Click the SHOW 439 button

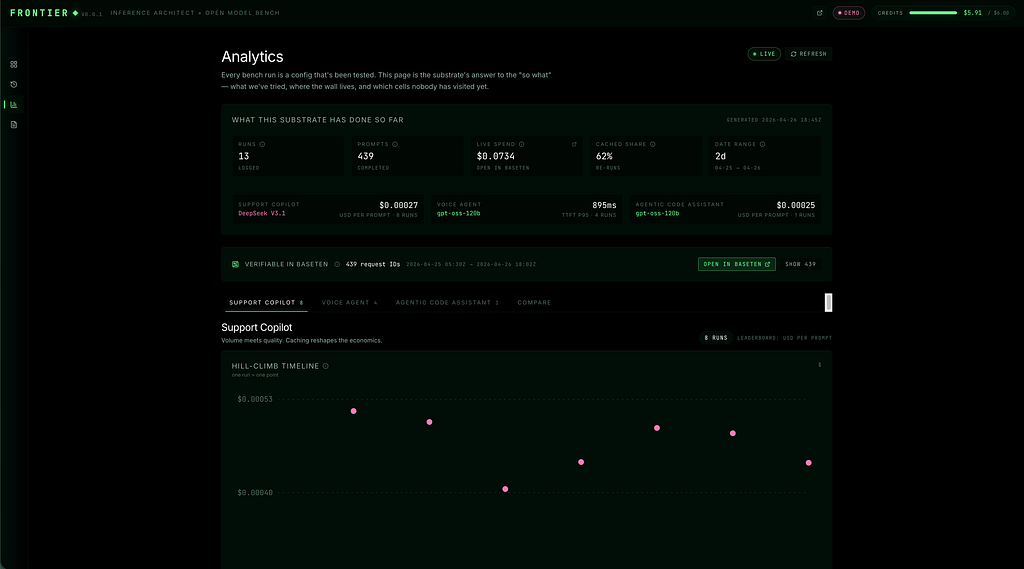[801, 264]
